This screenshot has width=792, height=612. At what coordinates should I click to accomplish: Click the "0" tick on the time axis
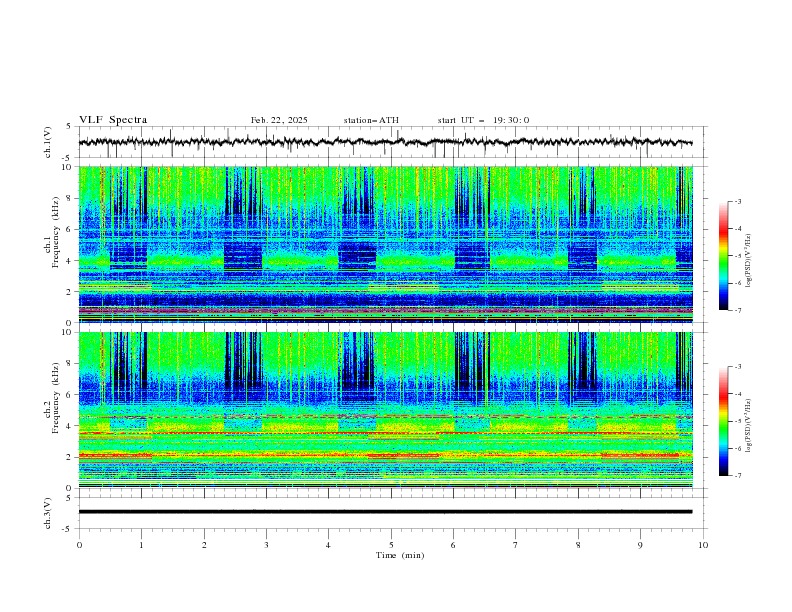79,545
